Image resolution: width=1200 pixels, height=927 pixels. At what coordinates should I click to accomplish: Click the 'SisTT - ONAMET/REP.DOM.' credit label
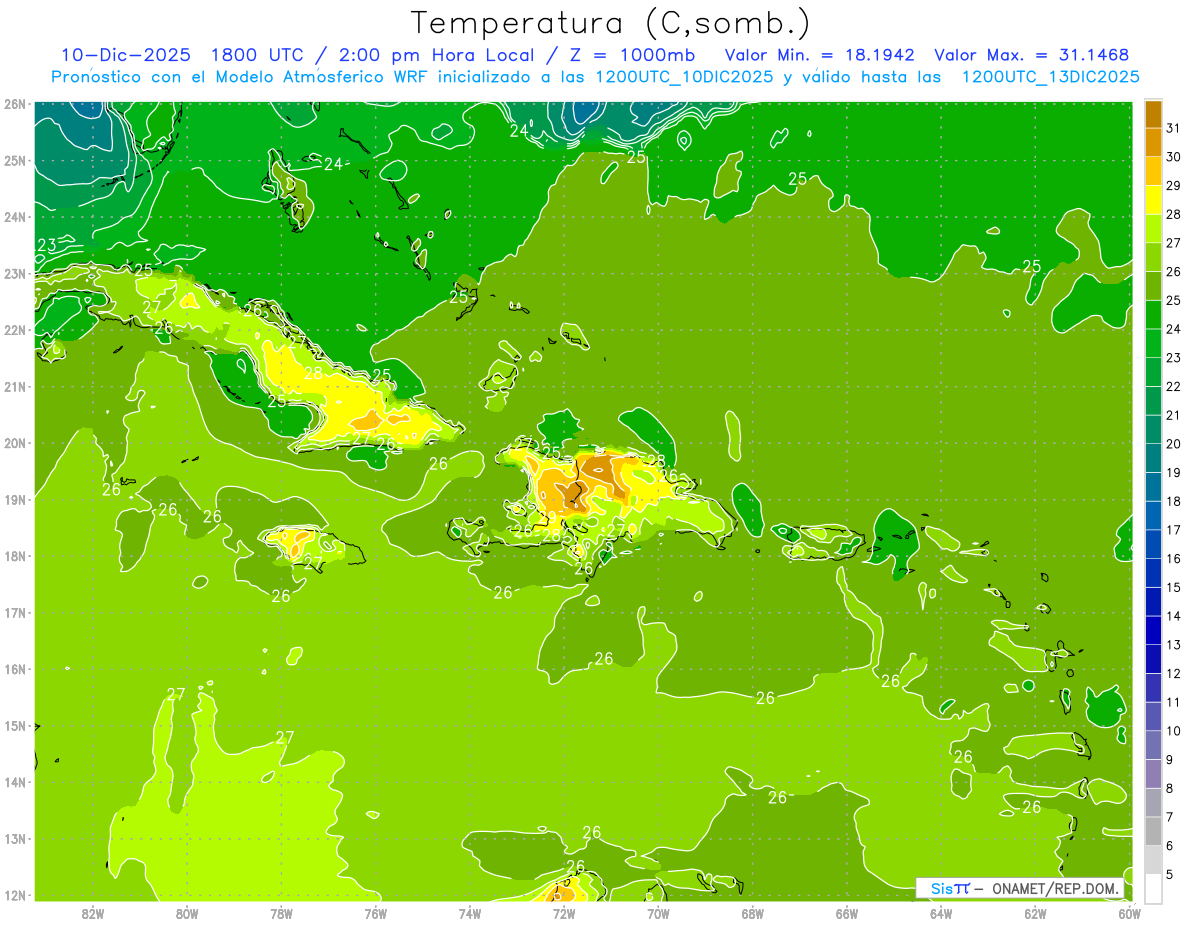(1021, 888)
